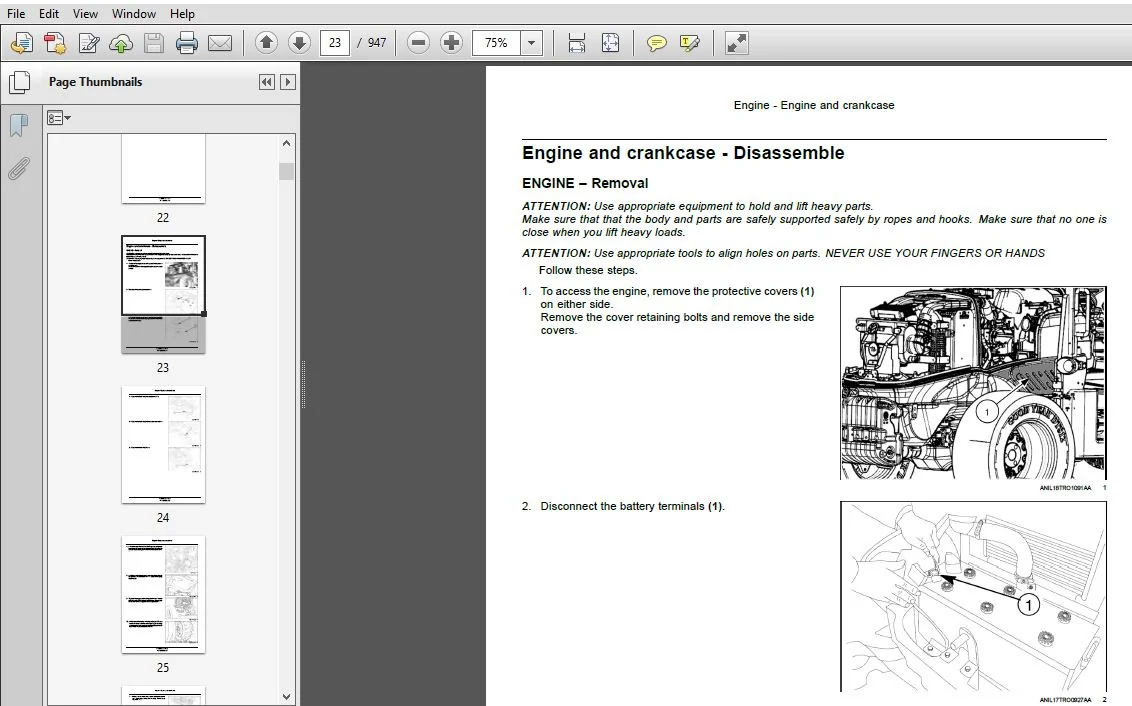Click thumbnails scrollbar up arrow
The image size is (1132, 706).
(287, 143)
